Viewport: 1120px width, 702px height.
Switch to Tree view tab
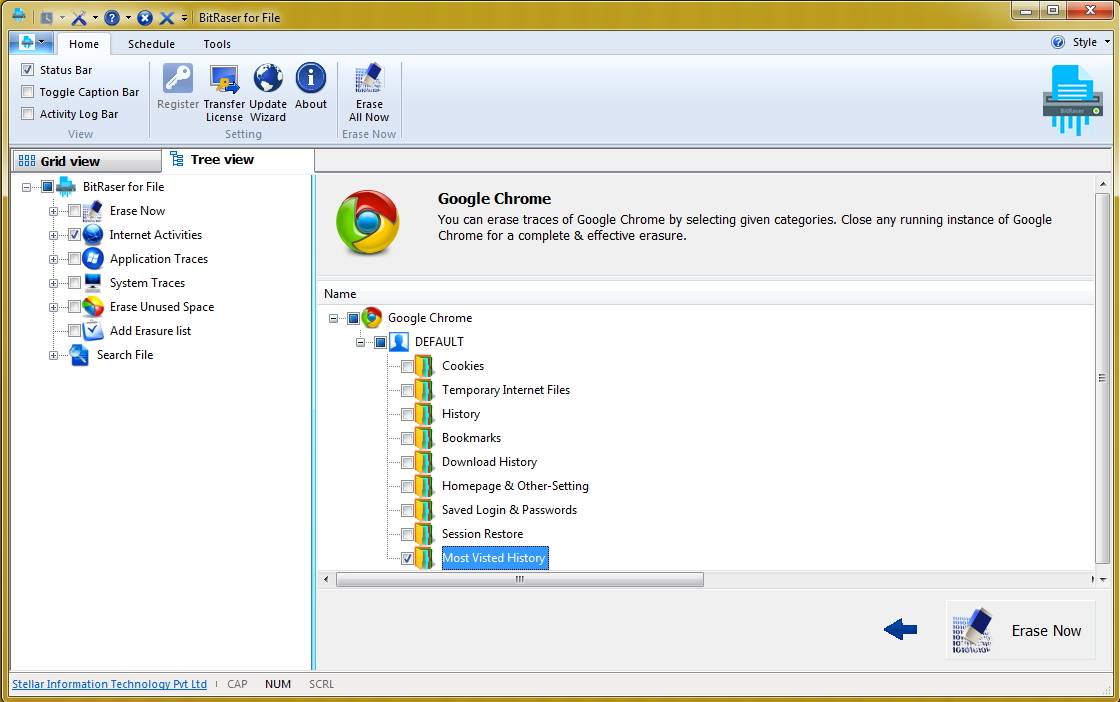point(238,160)
